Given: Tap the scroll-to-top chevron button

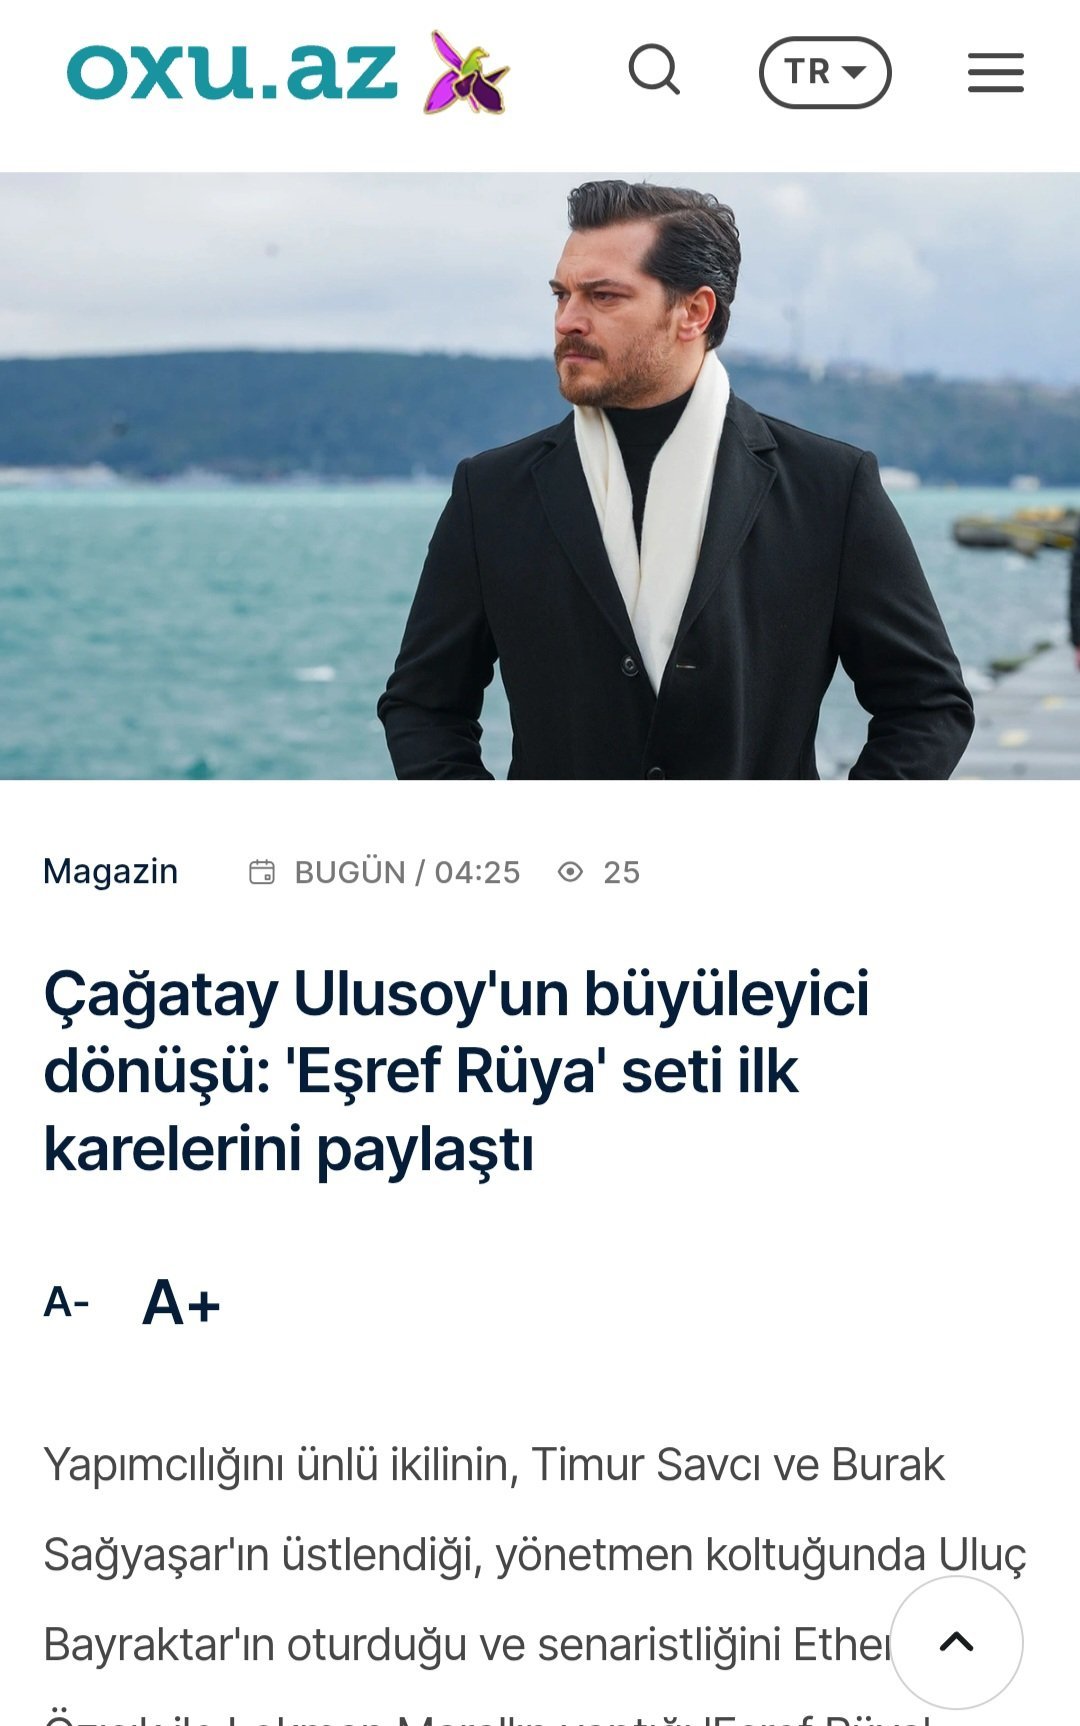Looking at the screenshot, I should [x=956, y=1642].
